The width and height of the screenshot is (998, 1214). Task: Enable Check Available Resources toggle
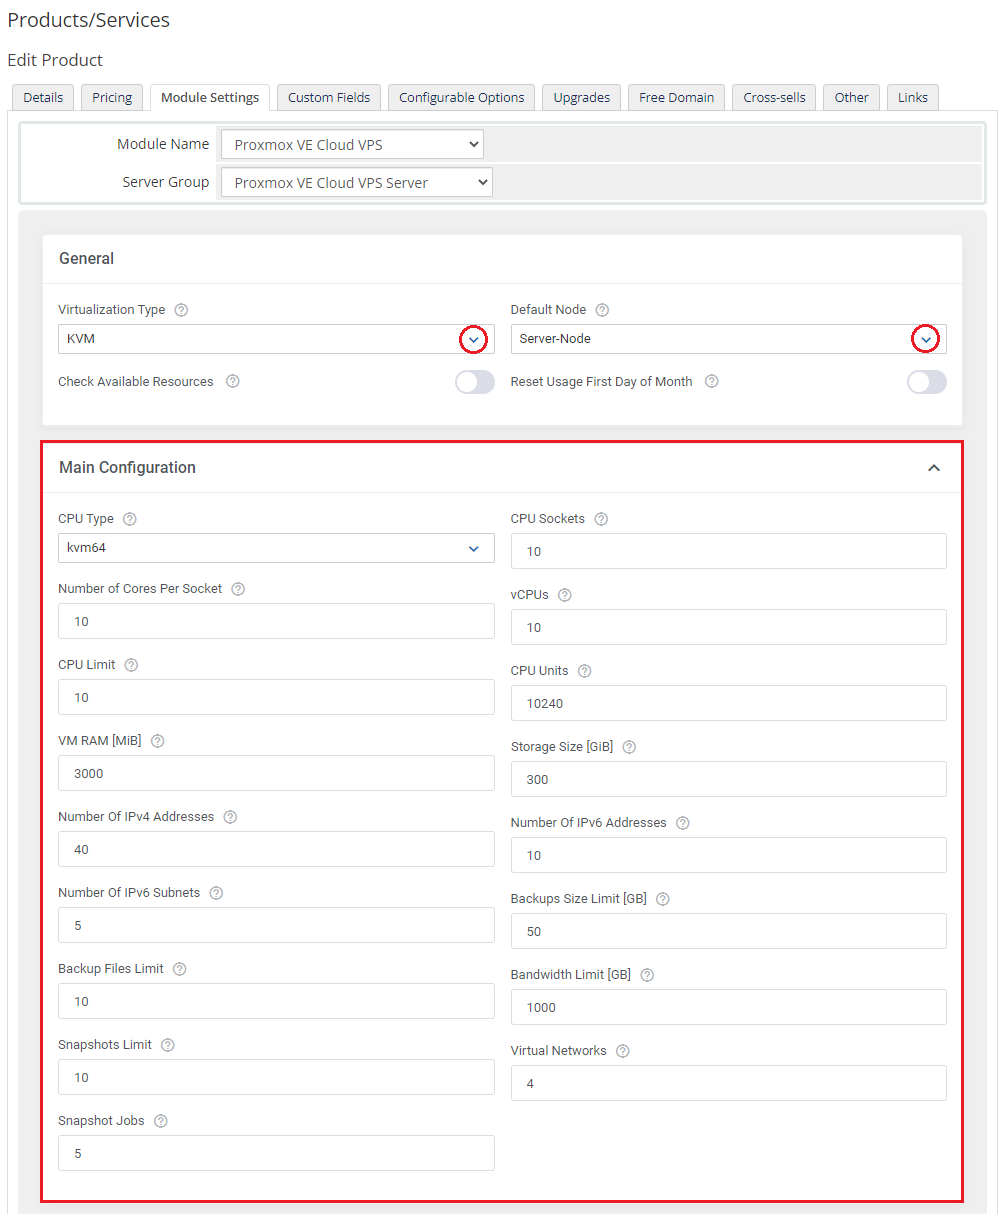click(x=475, y=382)
